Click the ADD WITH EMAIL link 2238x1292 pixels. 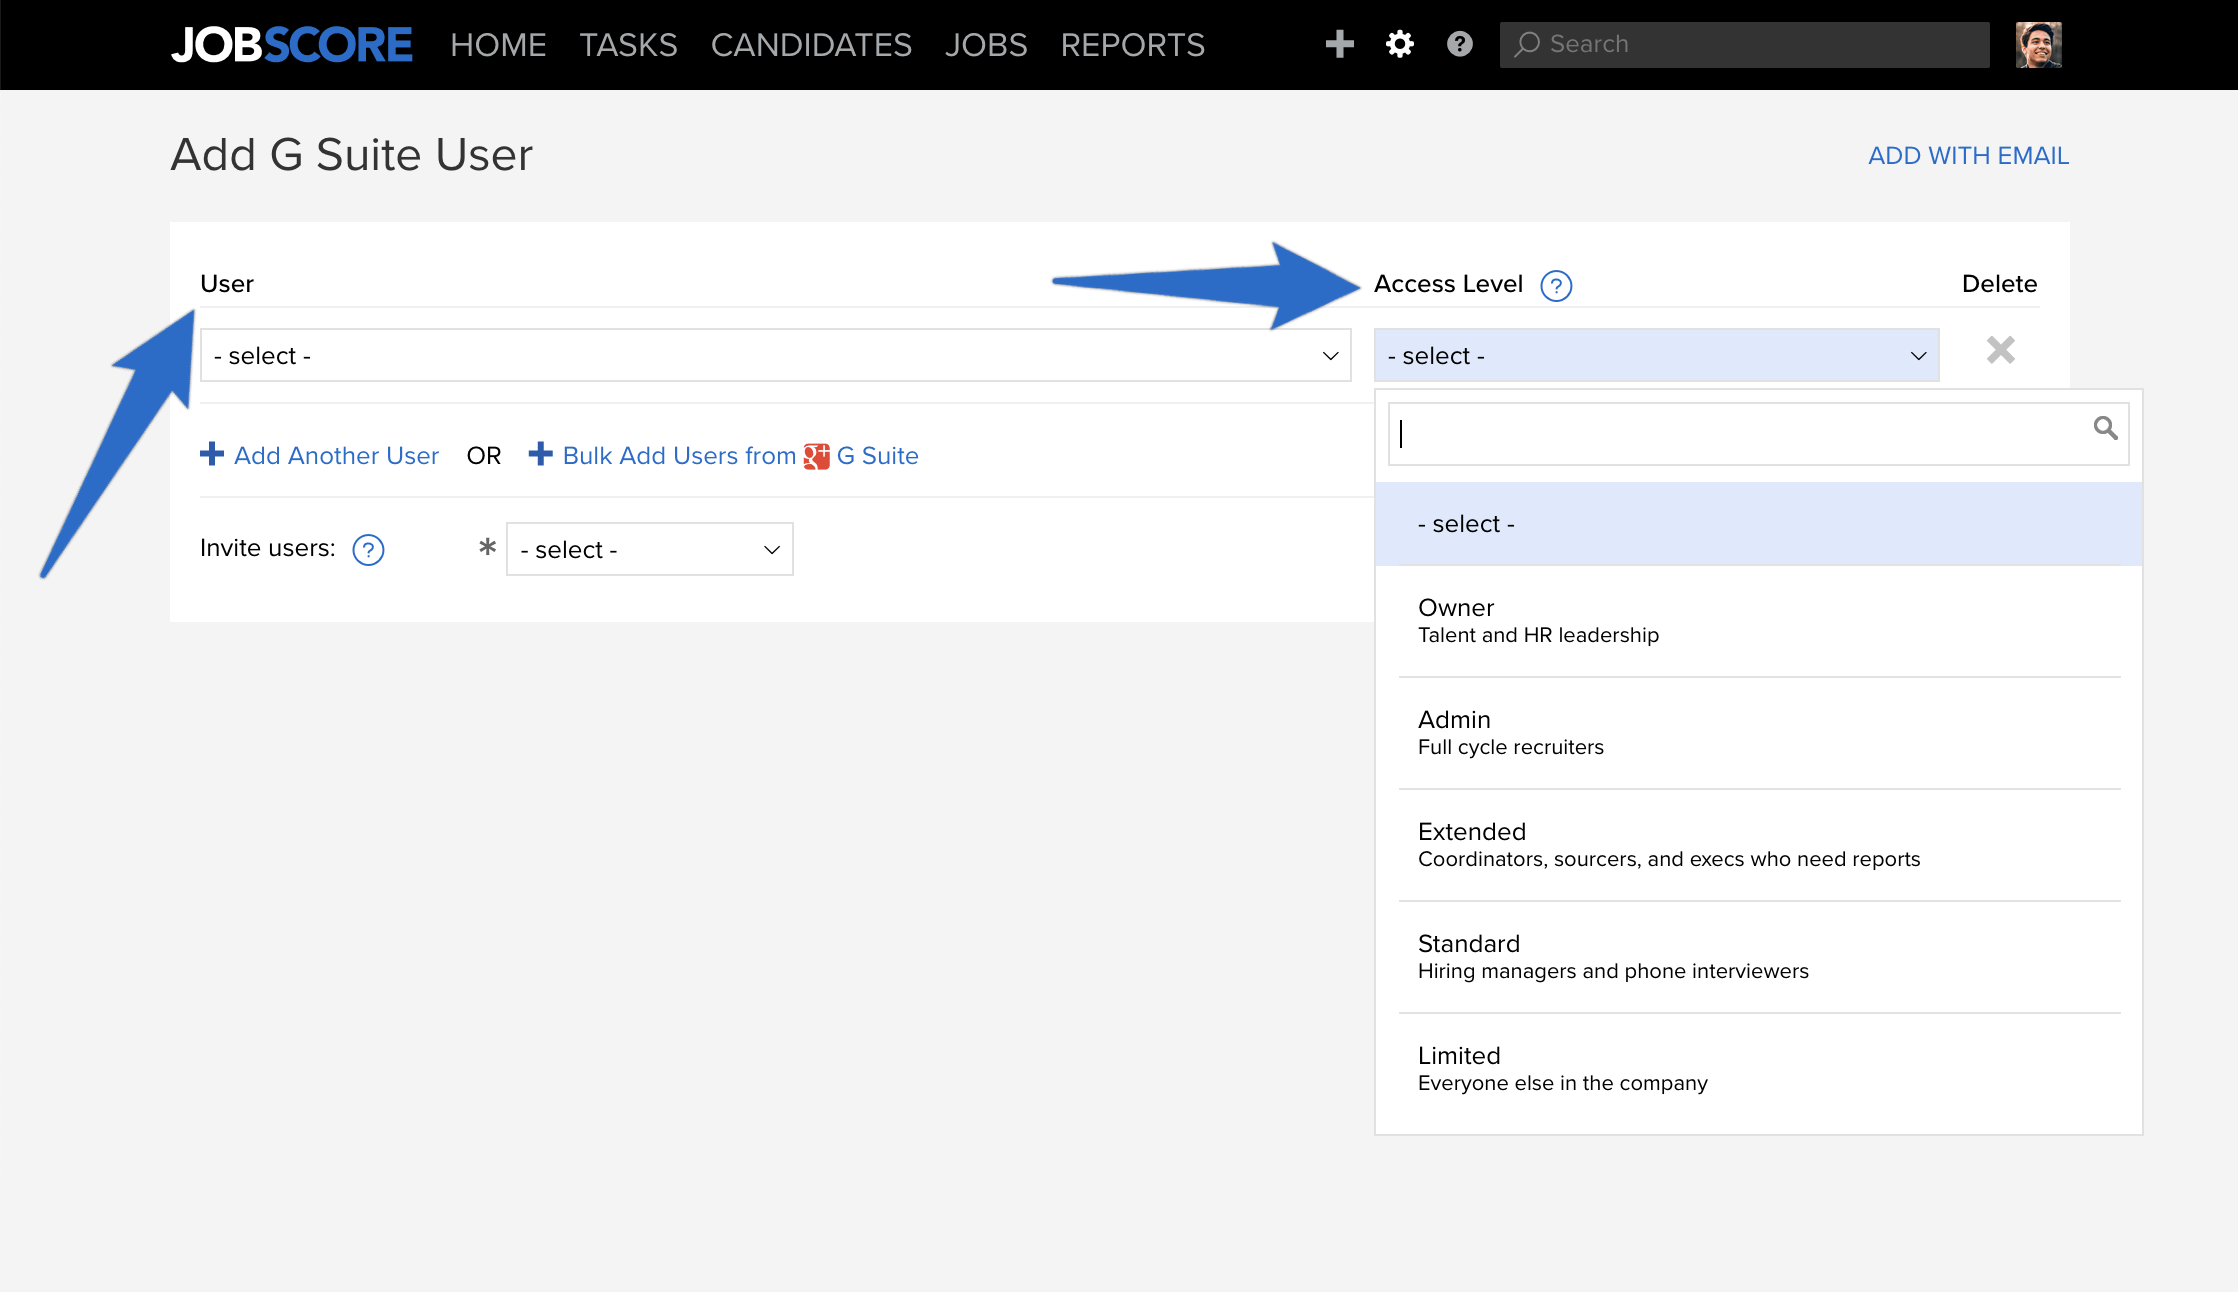(x=1968, y=156)
